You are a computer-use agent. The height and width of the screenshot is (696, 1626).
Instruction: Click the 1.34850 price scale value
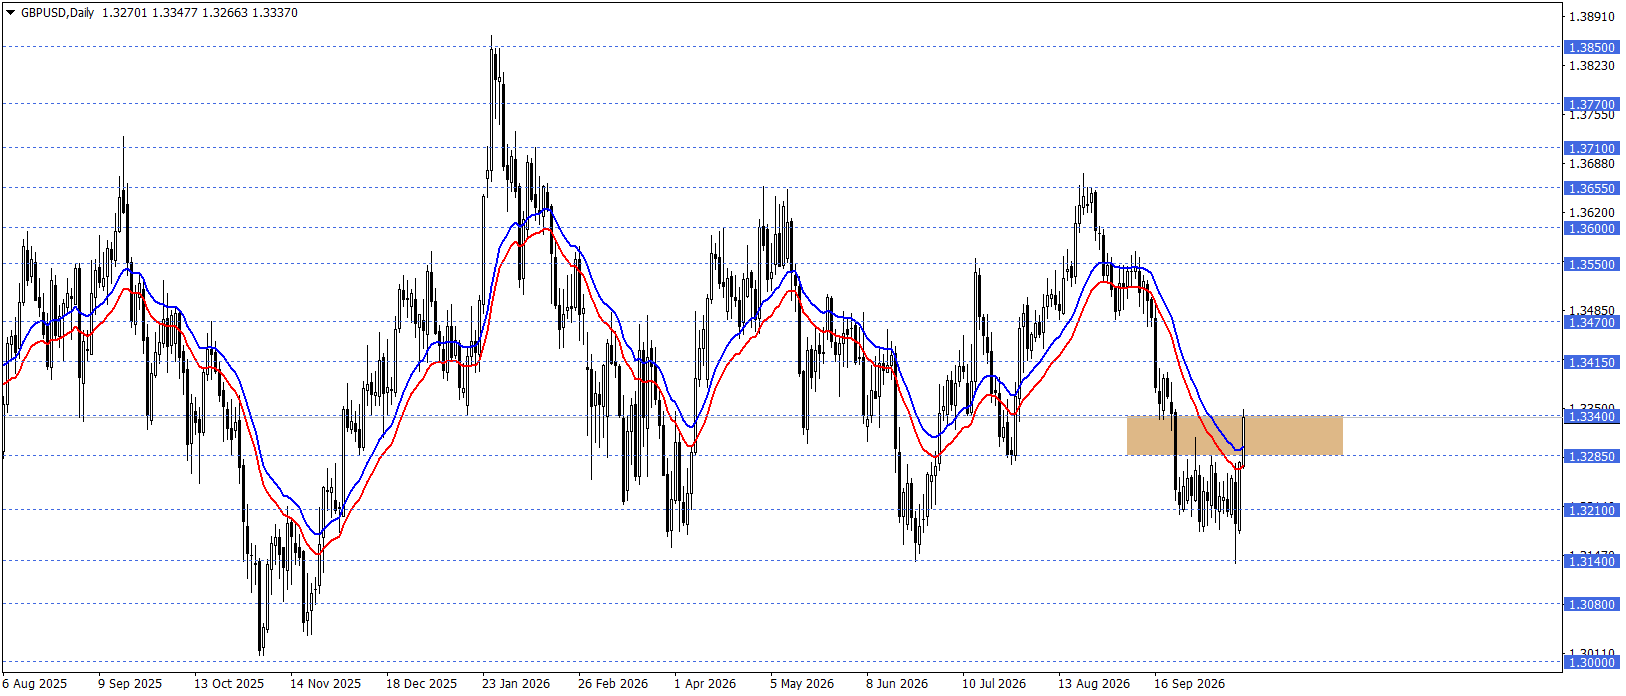(1592, 311)
